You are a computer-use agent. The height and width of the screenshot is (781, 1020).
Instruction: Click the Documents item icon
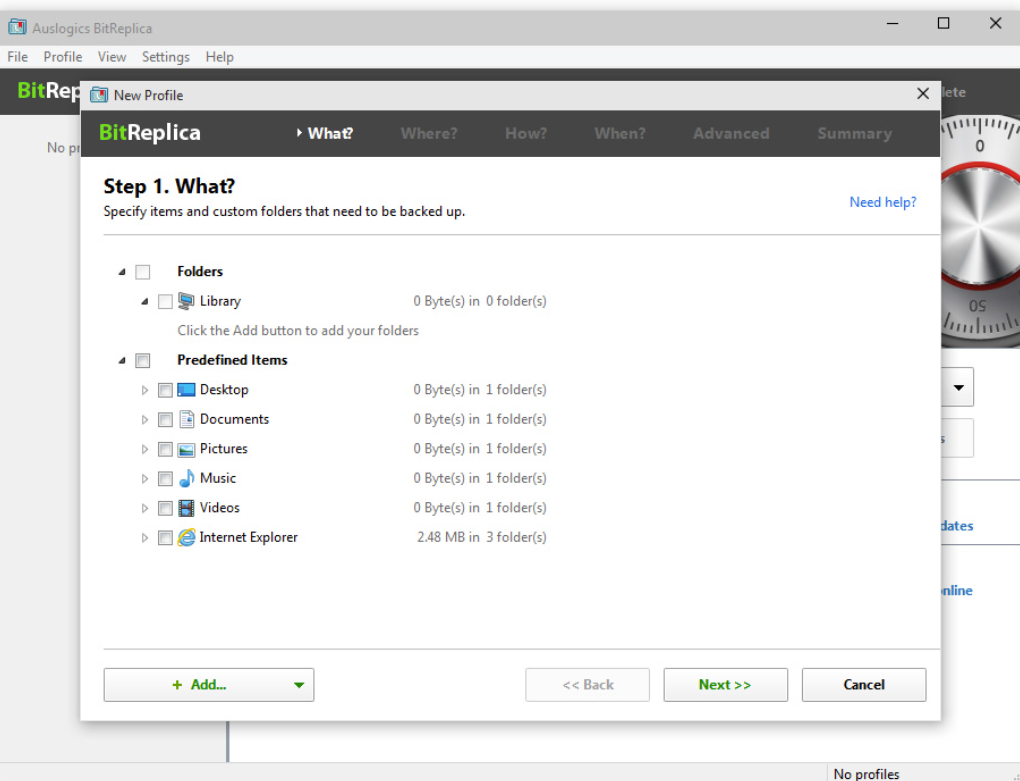pos(186,419)
